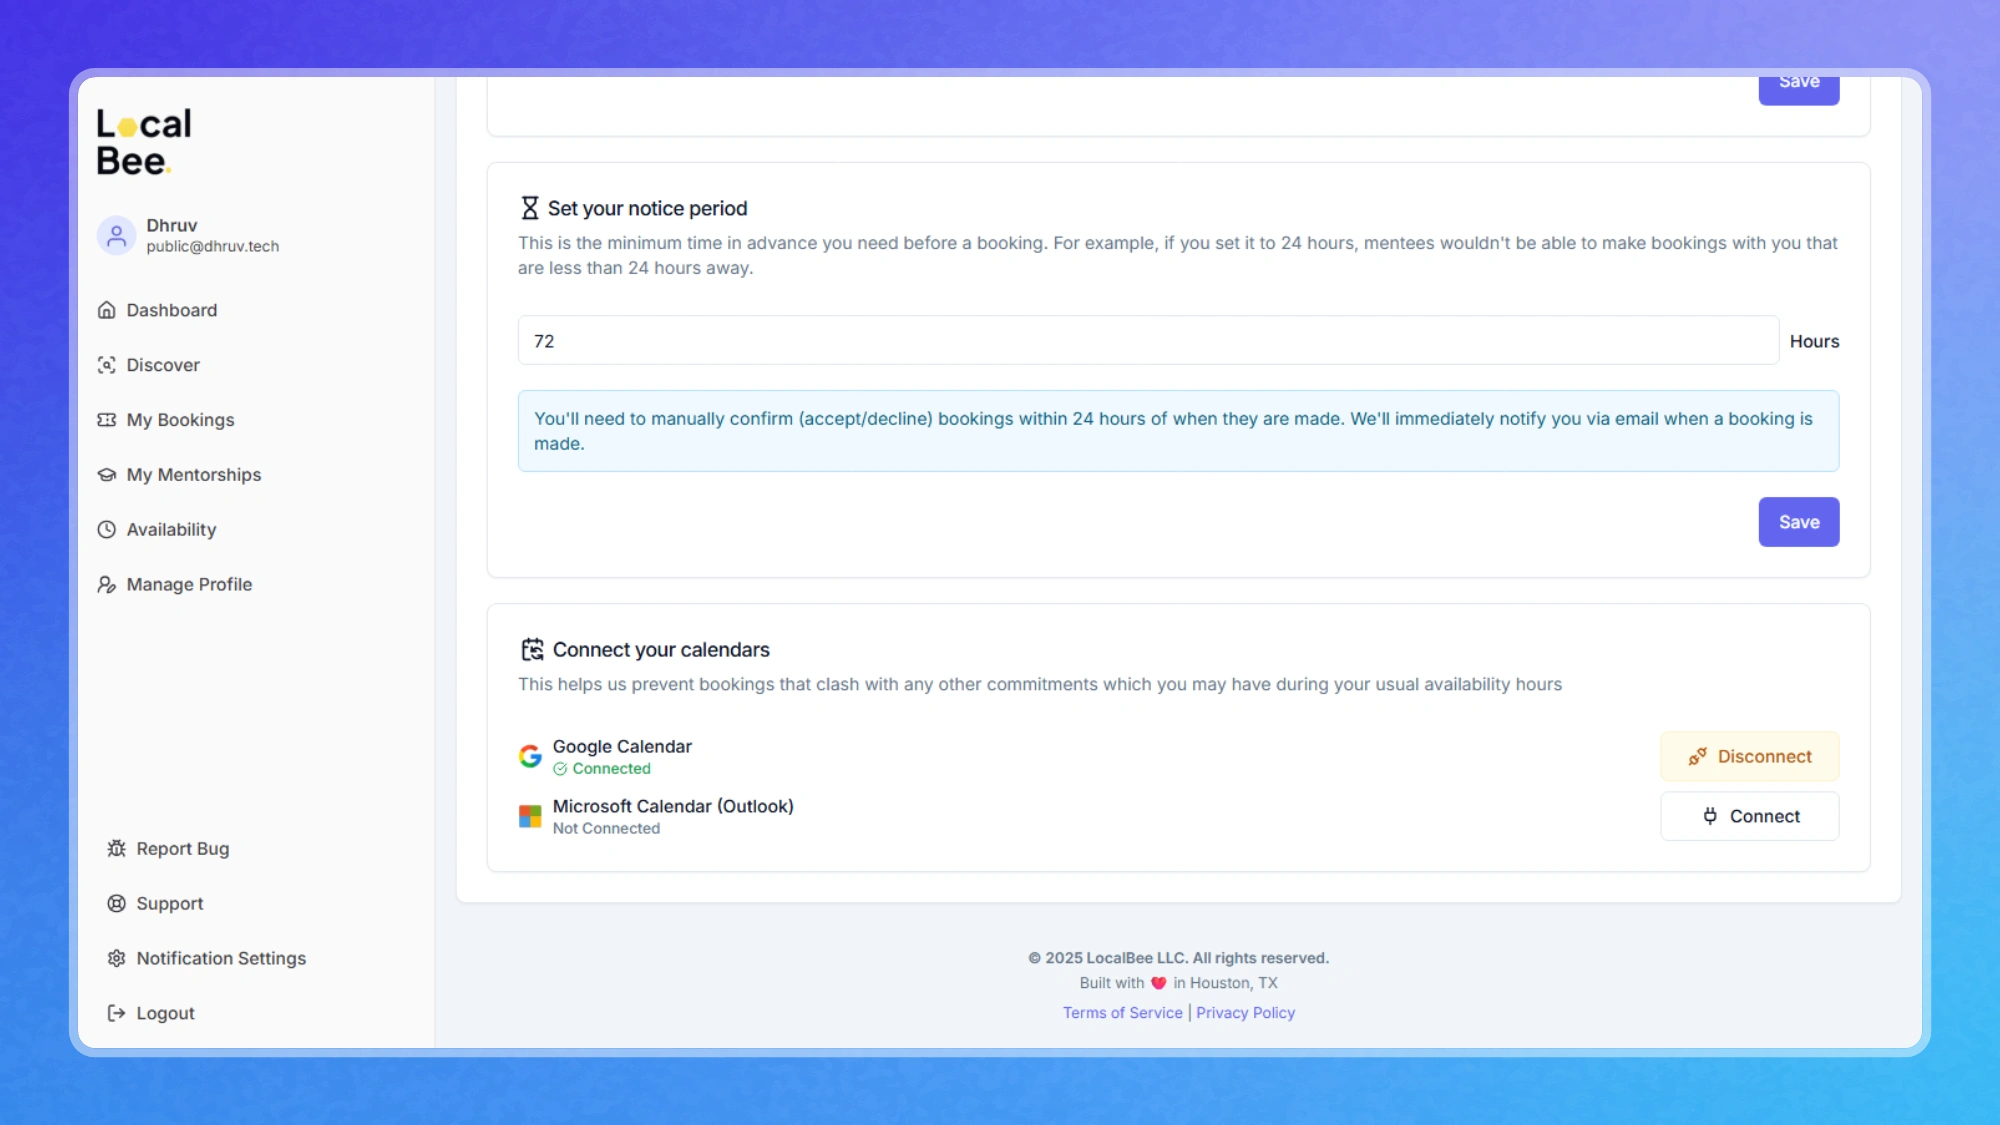Viewport: 2000px width, 1125px height.
Task: Click the heart icon in footer
Action: pyautogui.click(x=1159, y=983)
